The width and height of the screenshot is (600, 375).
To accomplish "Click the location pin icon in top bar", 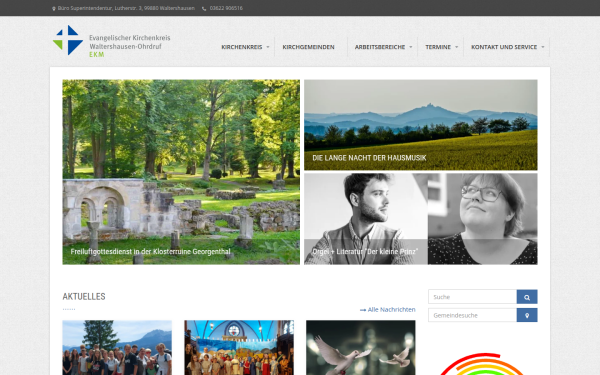I will [x=54, y=8].
